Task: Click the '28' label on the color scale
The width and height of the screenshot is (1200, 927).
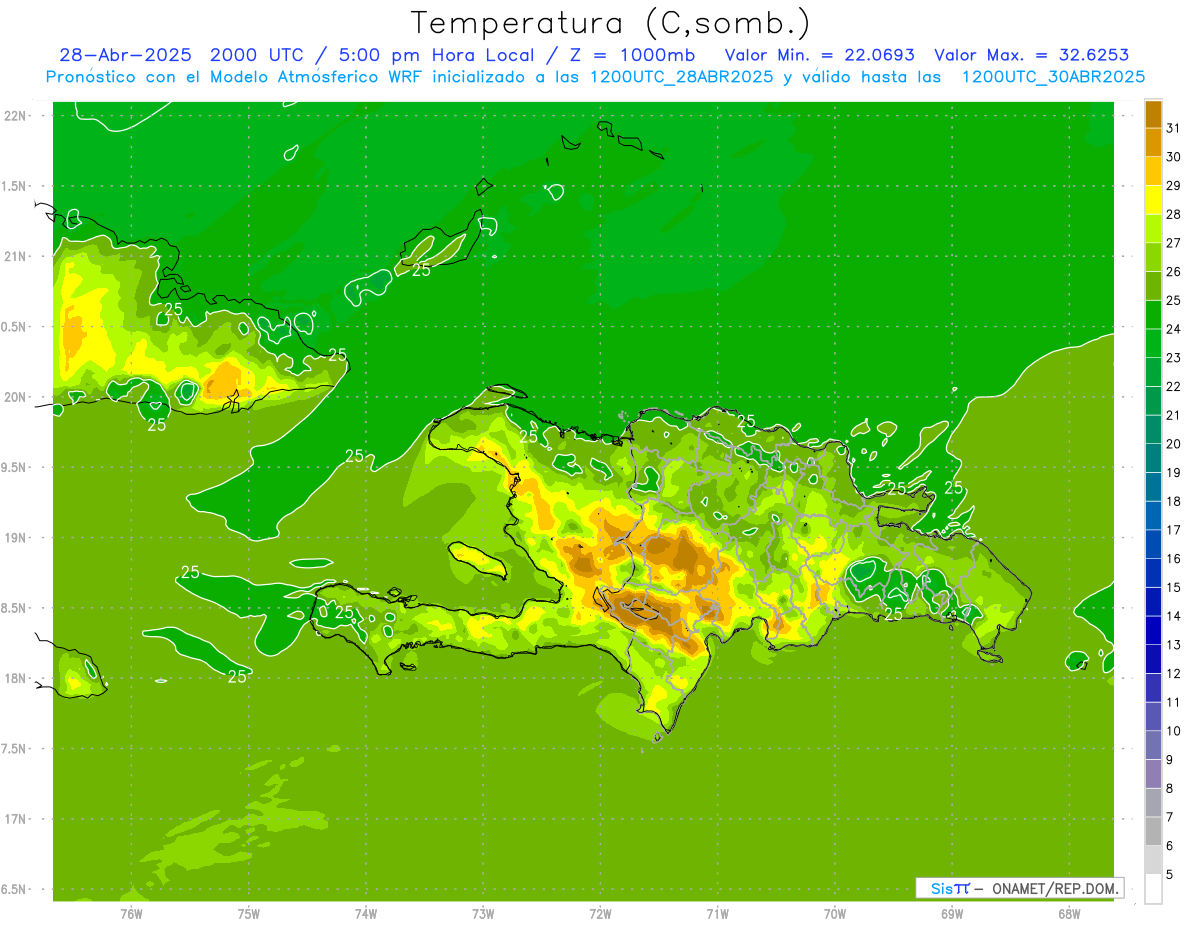Action: point(1174,214)
